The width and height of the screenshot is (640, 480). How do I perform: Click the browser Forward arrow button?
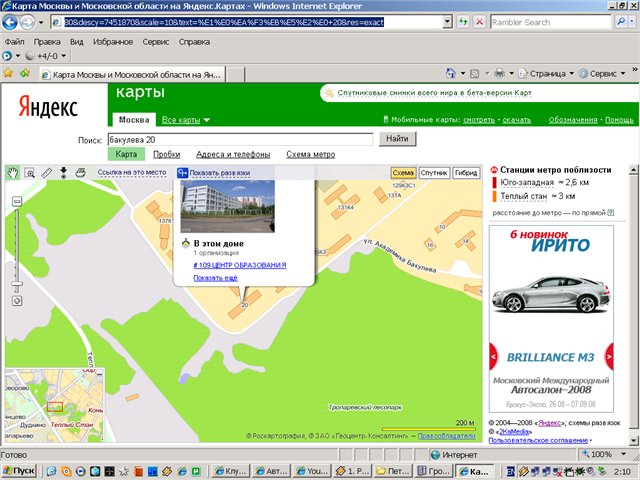click(x=27, y=22)
